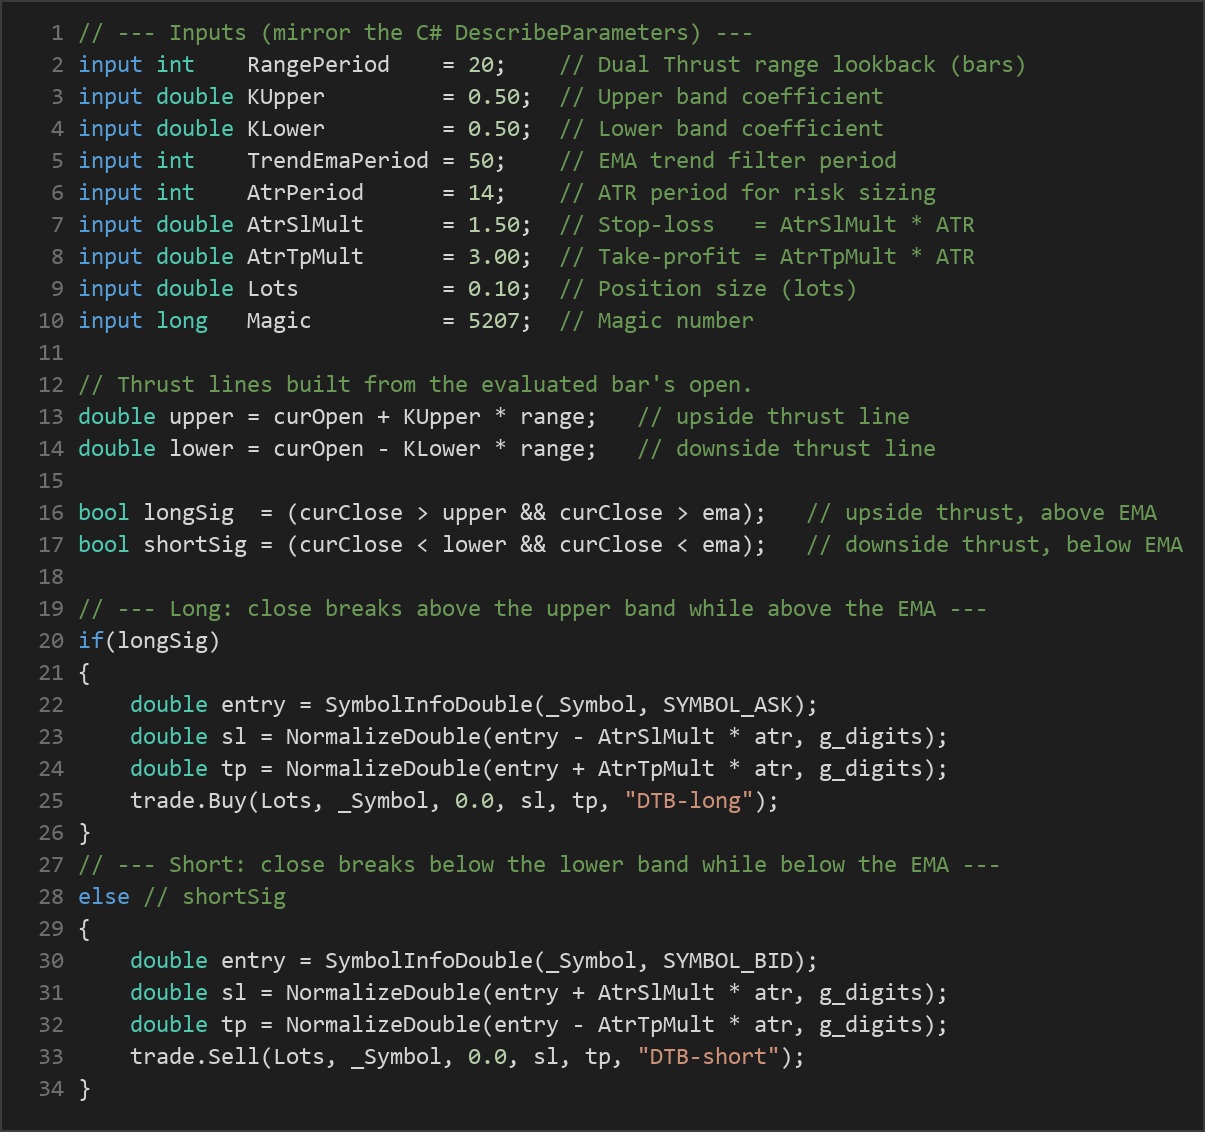Click the closing brace on line 26

(x=84, y=833)
